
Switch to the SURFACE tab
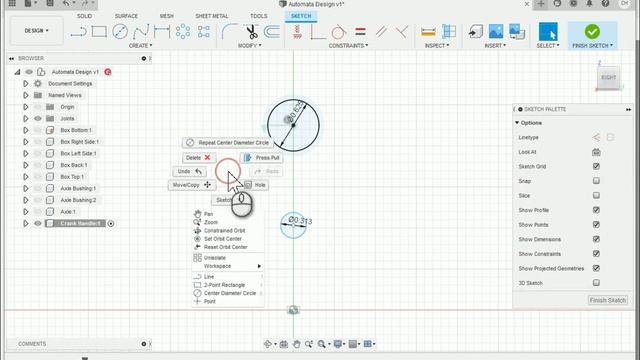pos(126,16)
